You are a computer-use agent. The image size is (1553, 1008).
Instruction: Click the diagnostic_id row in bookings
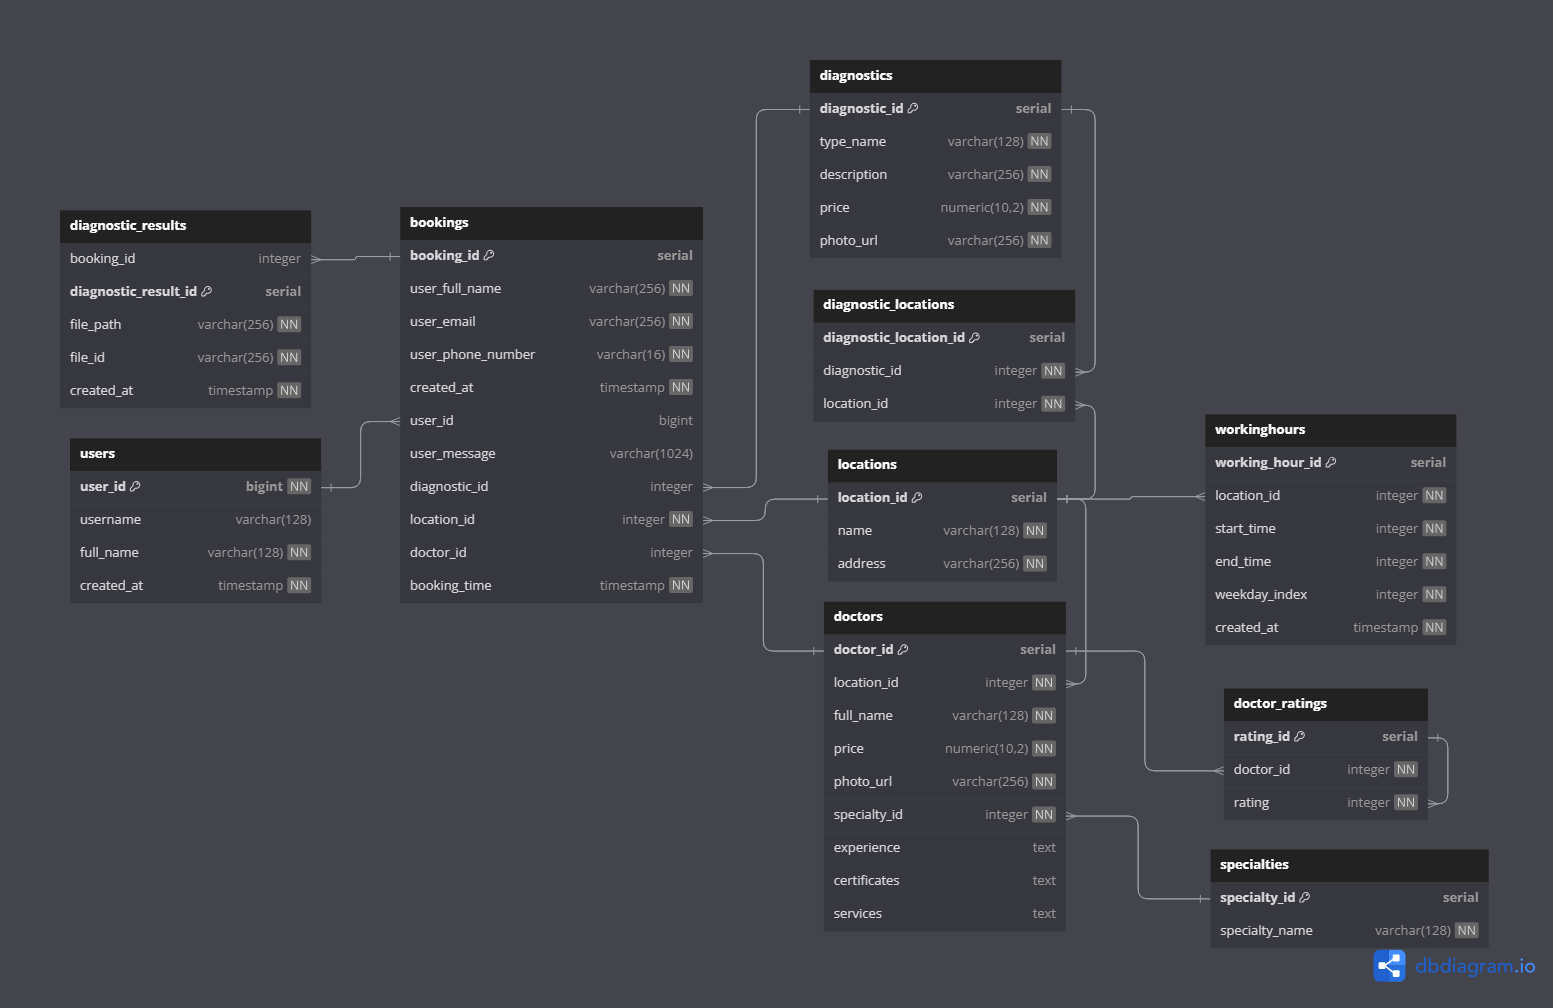point(551,487)
